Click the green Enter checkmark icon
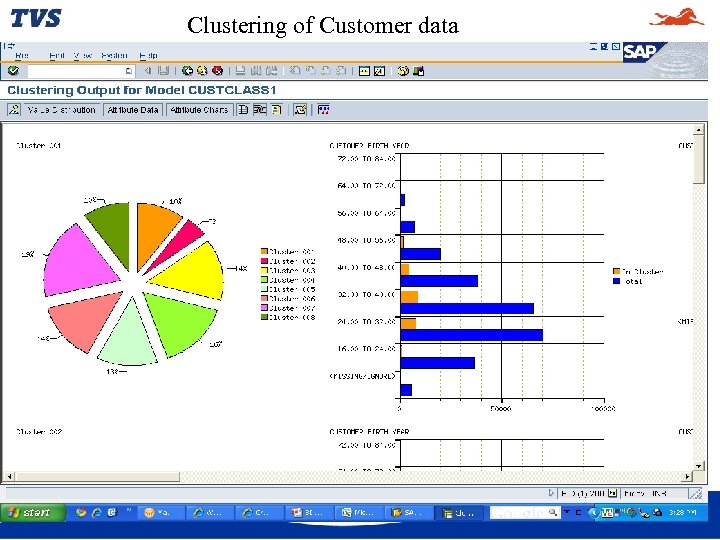The height and width of the screenshot is (540, 720). point(13,71)
